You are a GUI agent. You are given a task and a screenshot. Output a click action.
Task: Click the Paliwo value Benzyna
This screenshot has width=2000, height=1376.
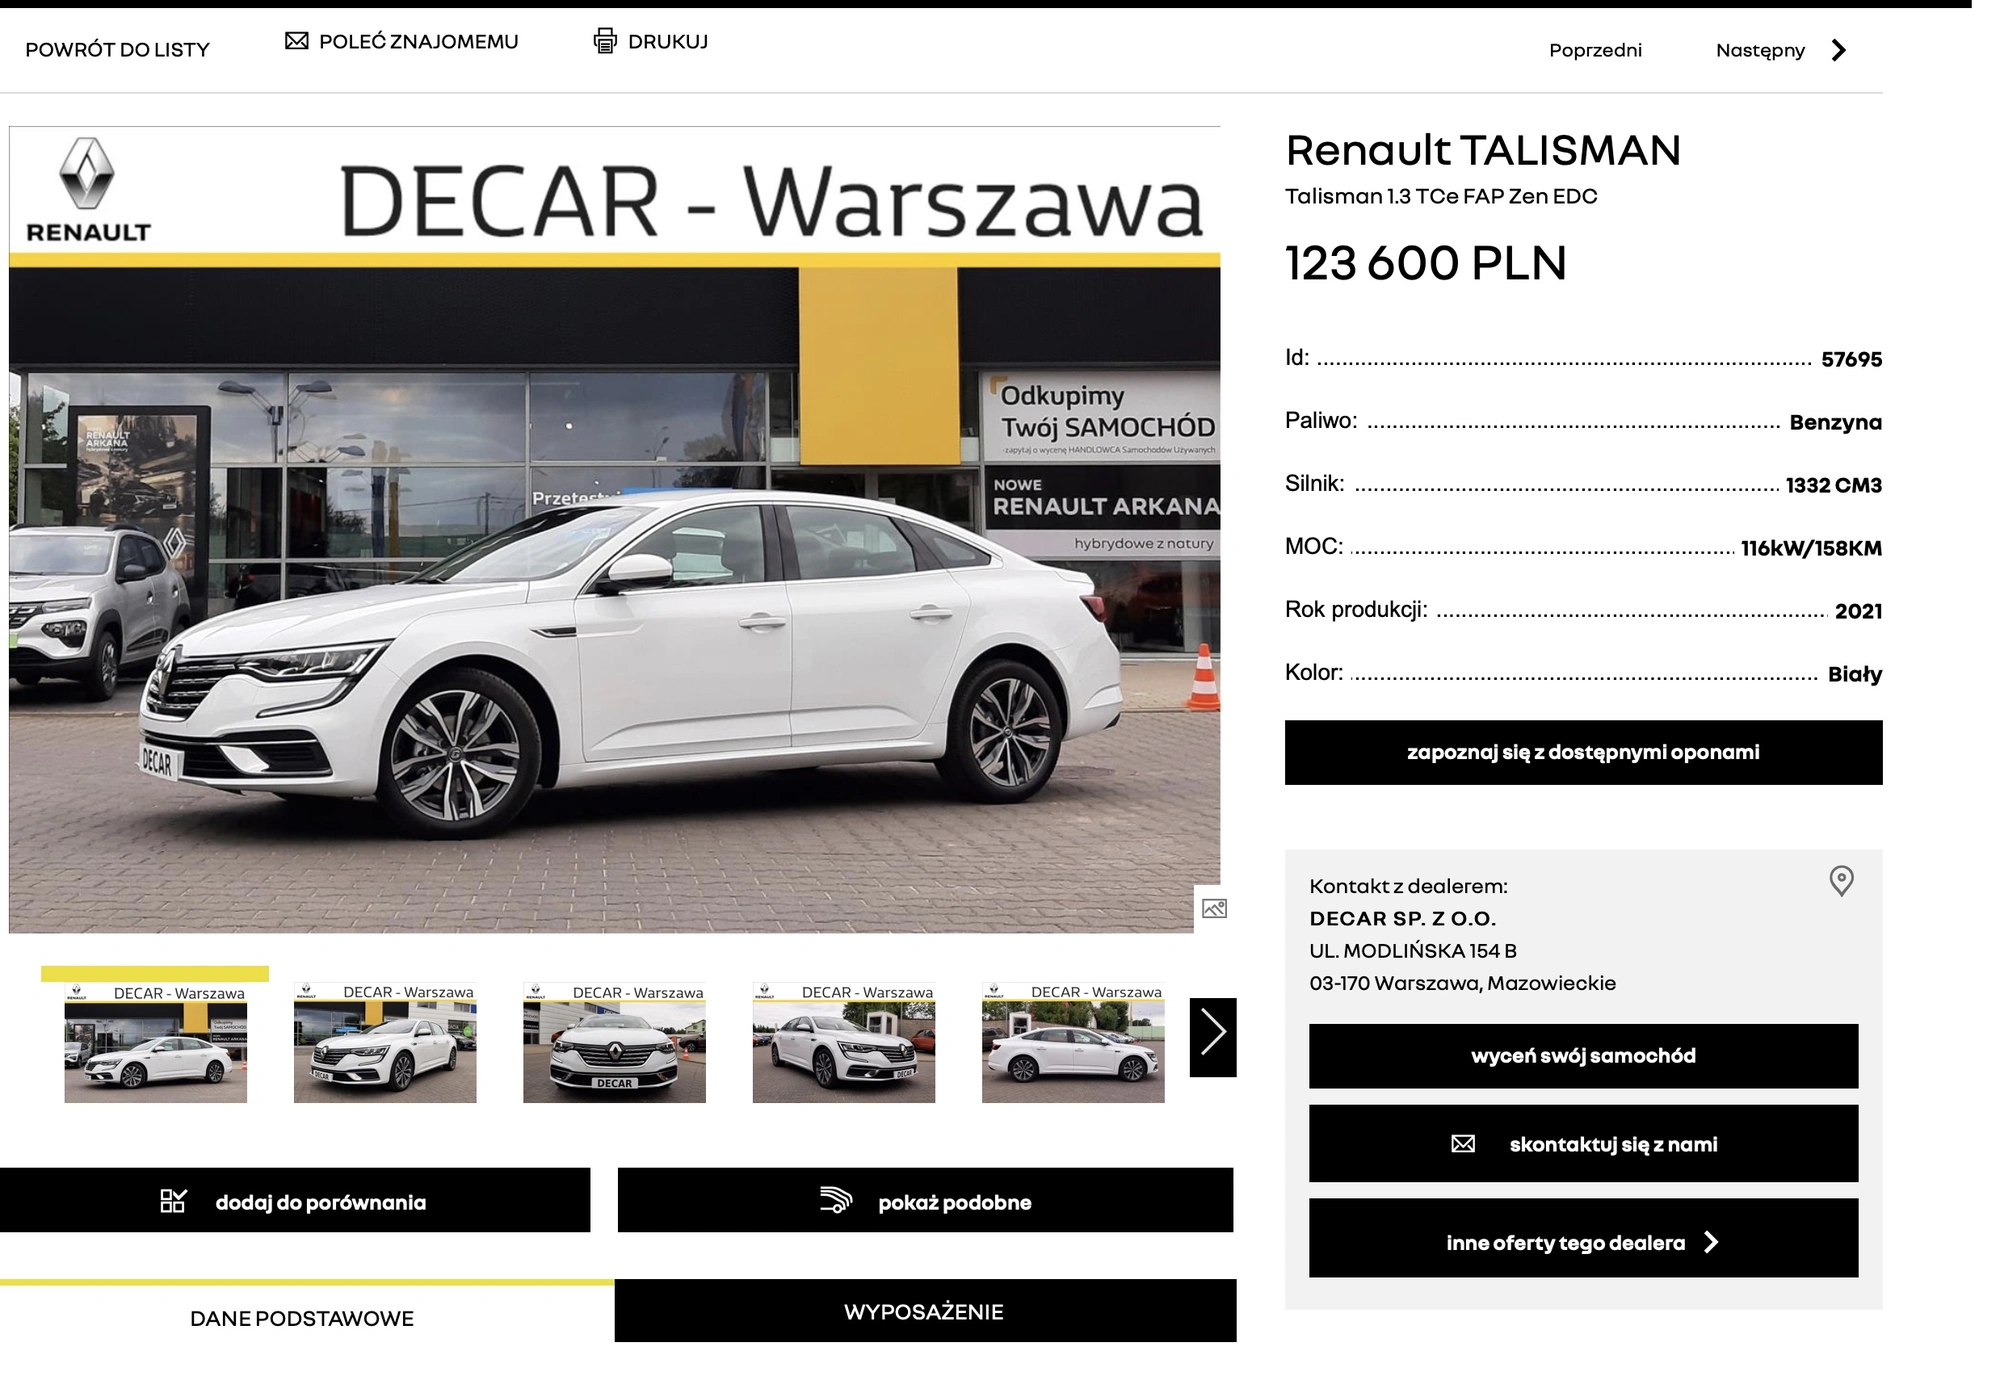[1835, 422]
